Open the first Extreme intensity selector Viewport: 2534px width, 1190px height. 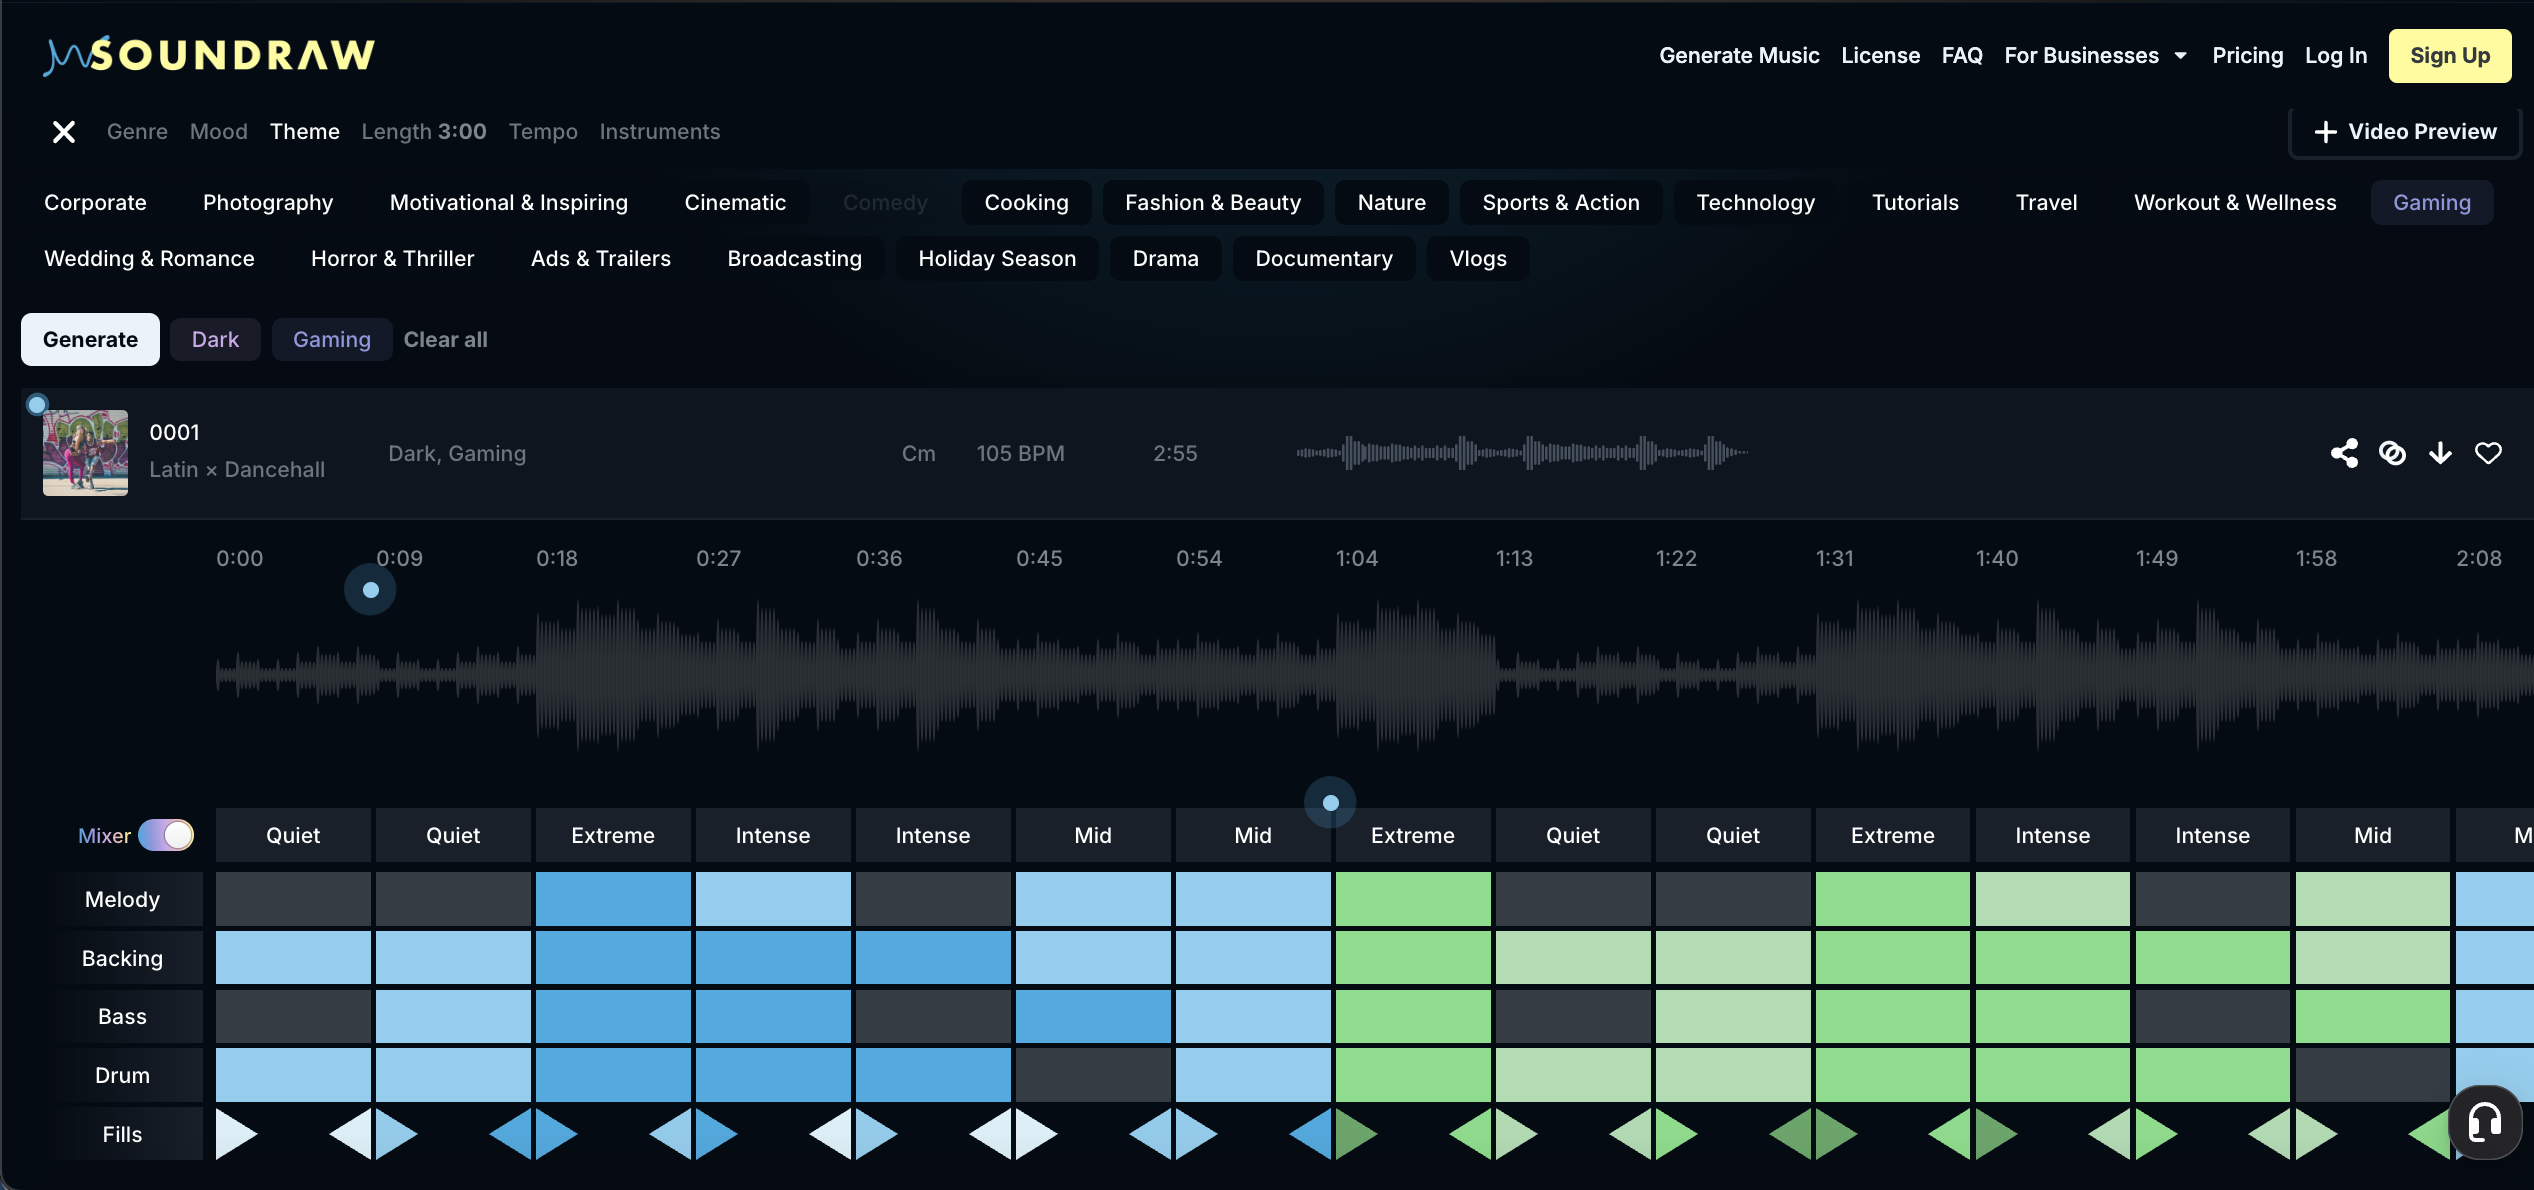pos(613,835)
